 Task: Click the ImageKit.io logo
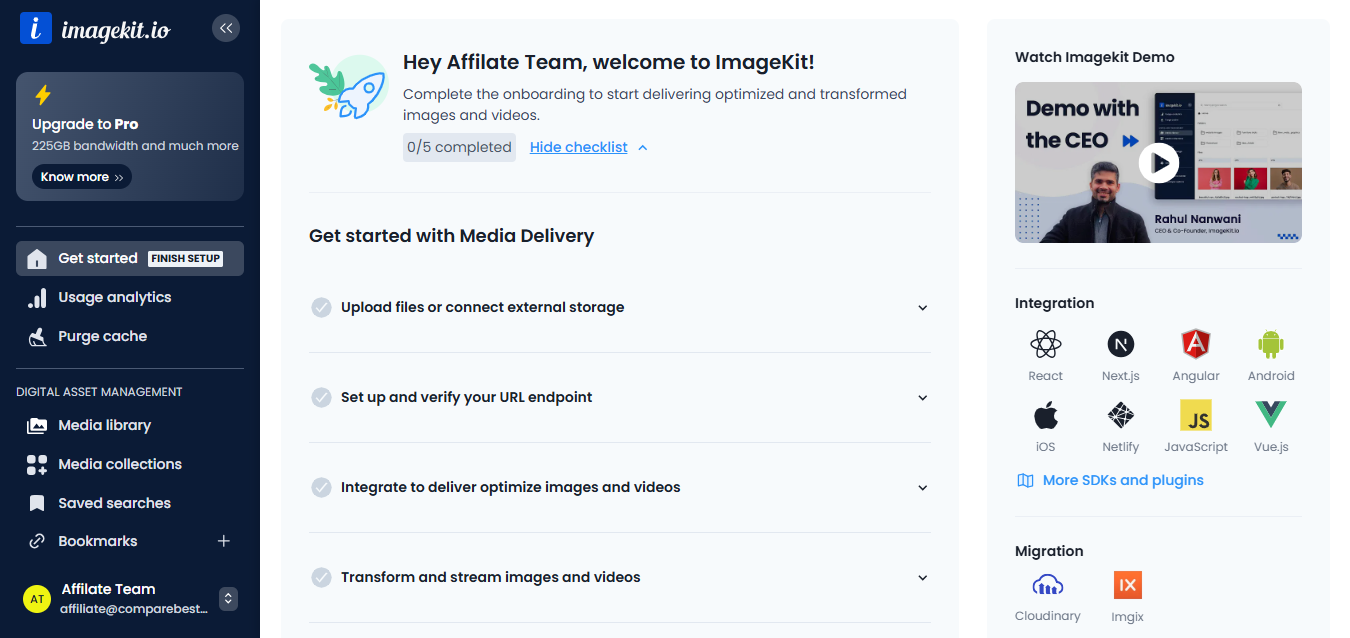tap(95, 28)
